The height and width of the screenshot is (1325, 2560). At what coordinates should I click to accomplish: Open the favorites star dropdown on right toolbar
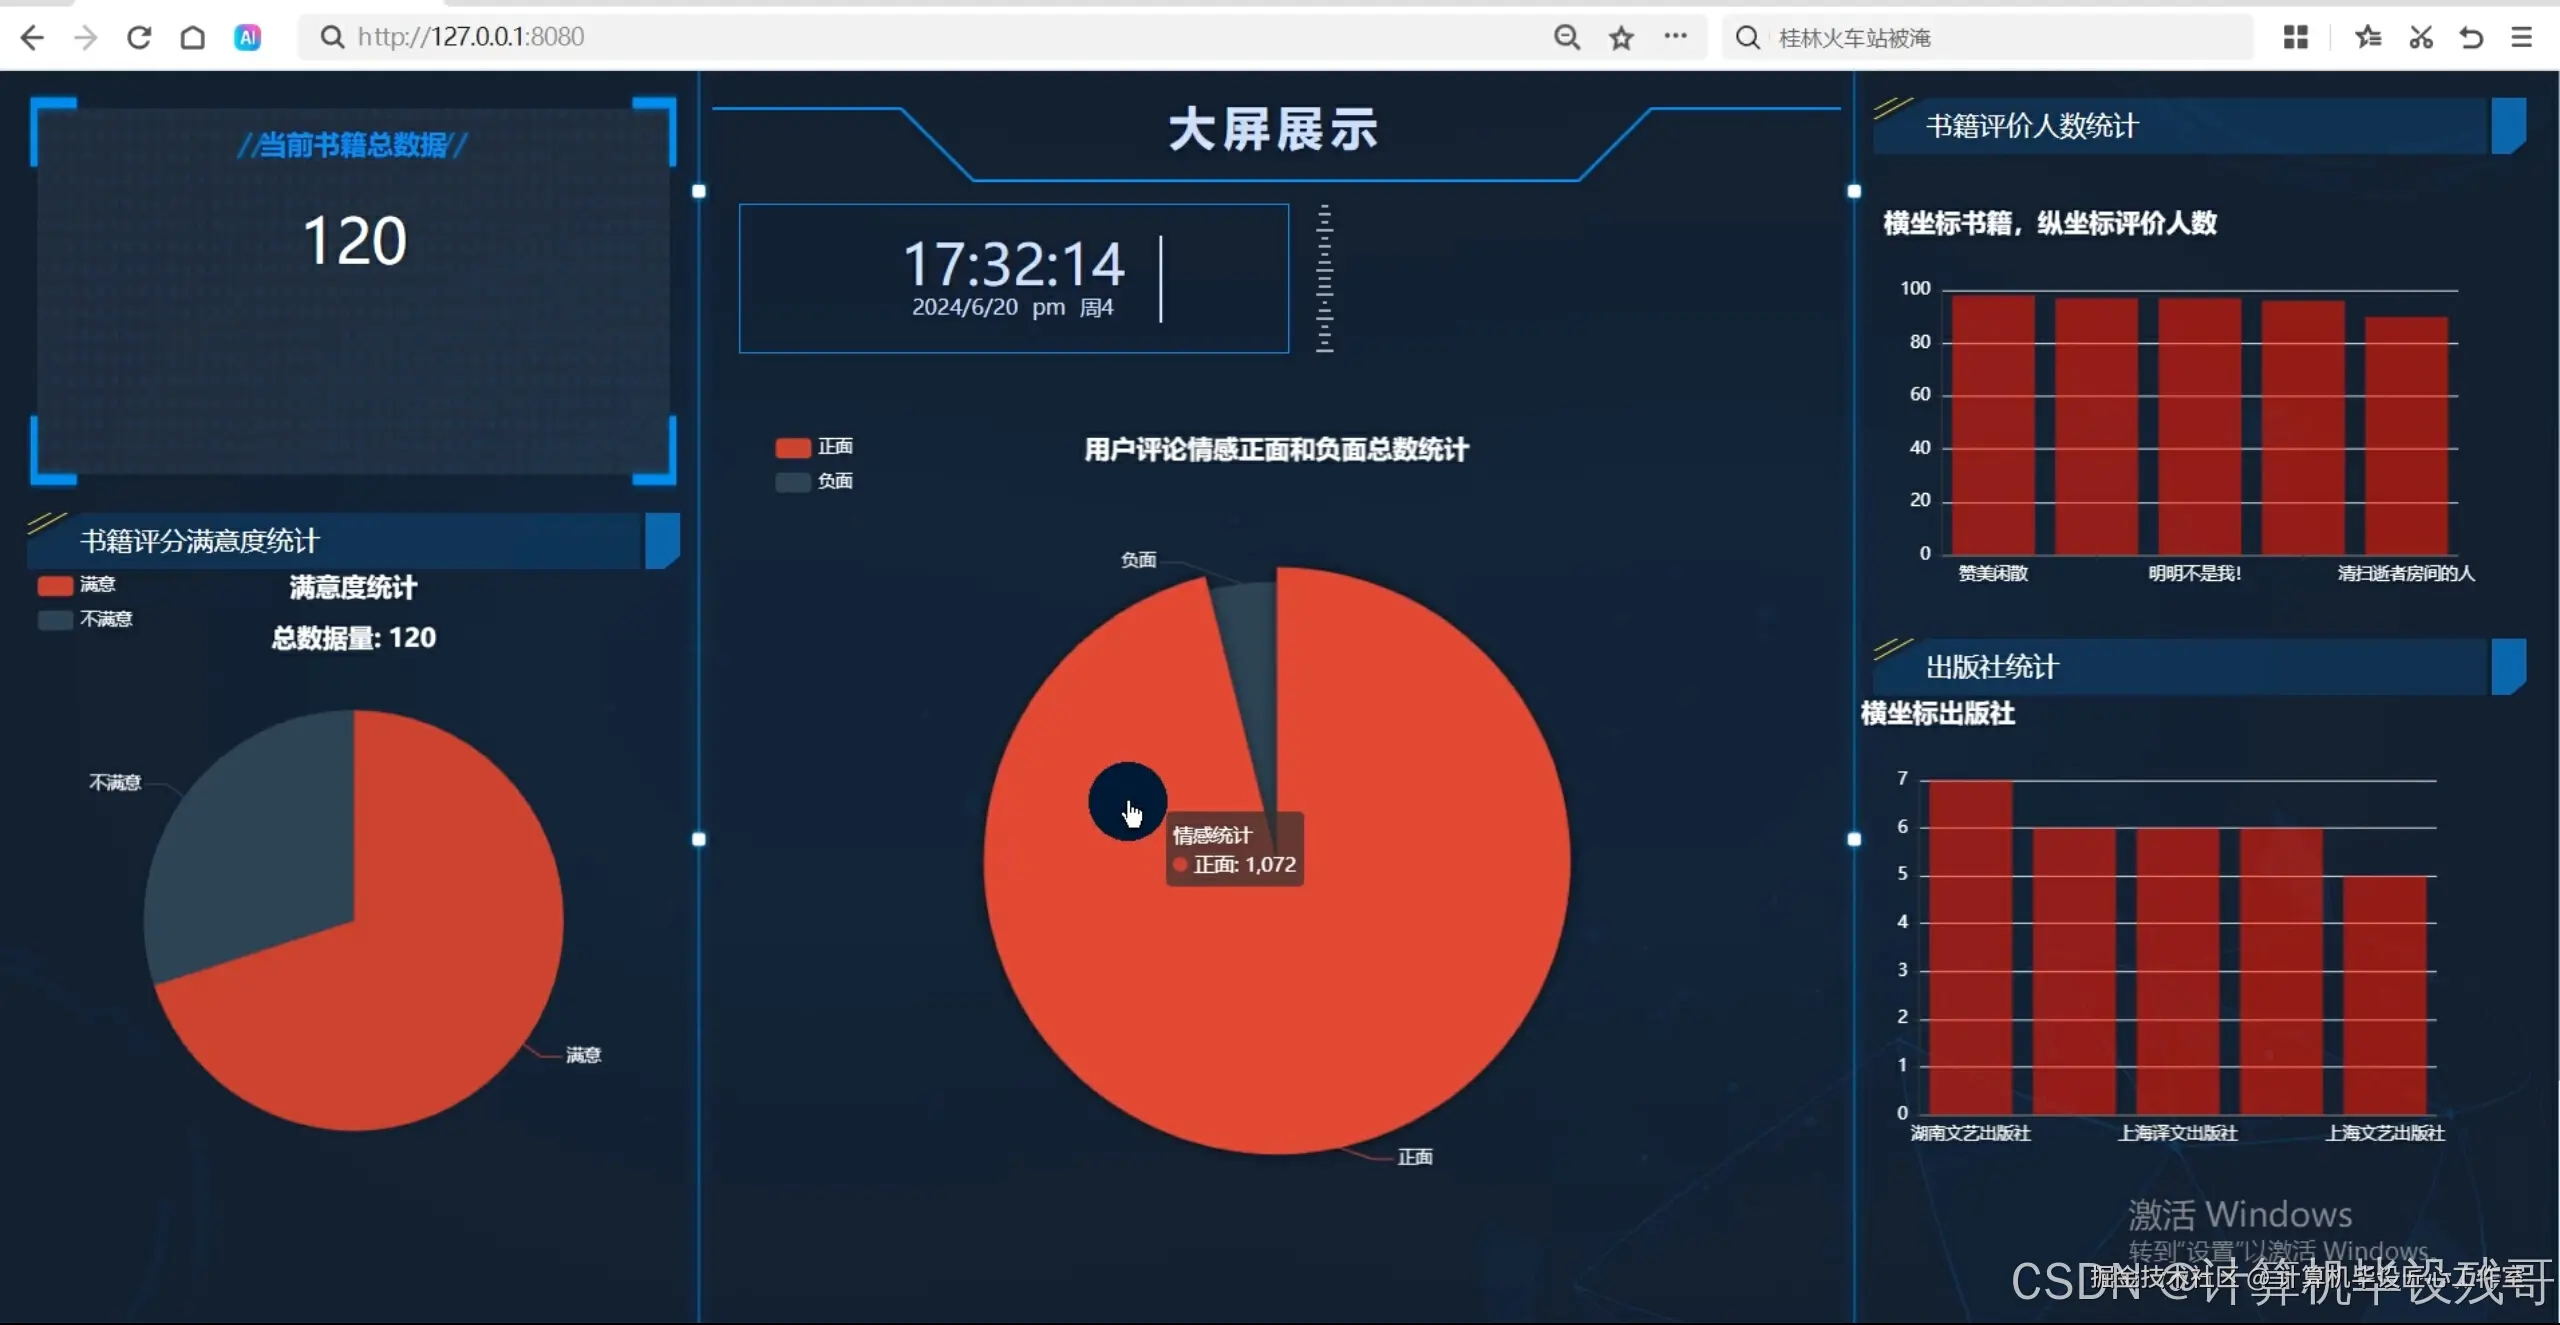[2367, 37]
